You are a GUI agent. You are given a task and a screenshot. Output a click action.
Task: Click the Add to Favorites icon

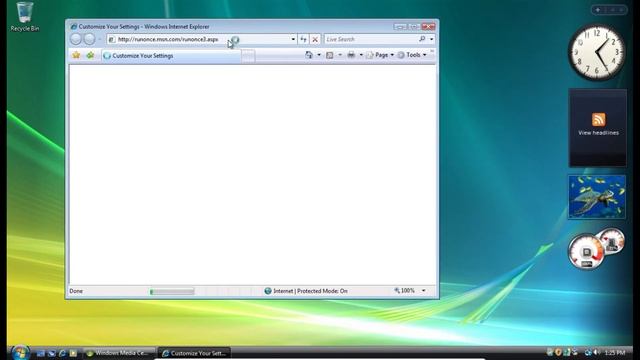coord(90,55)
